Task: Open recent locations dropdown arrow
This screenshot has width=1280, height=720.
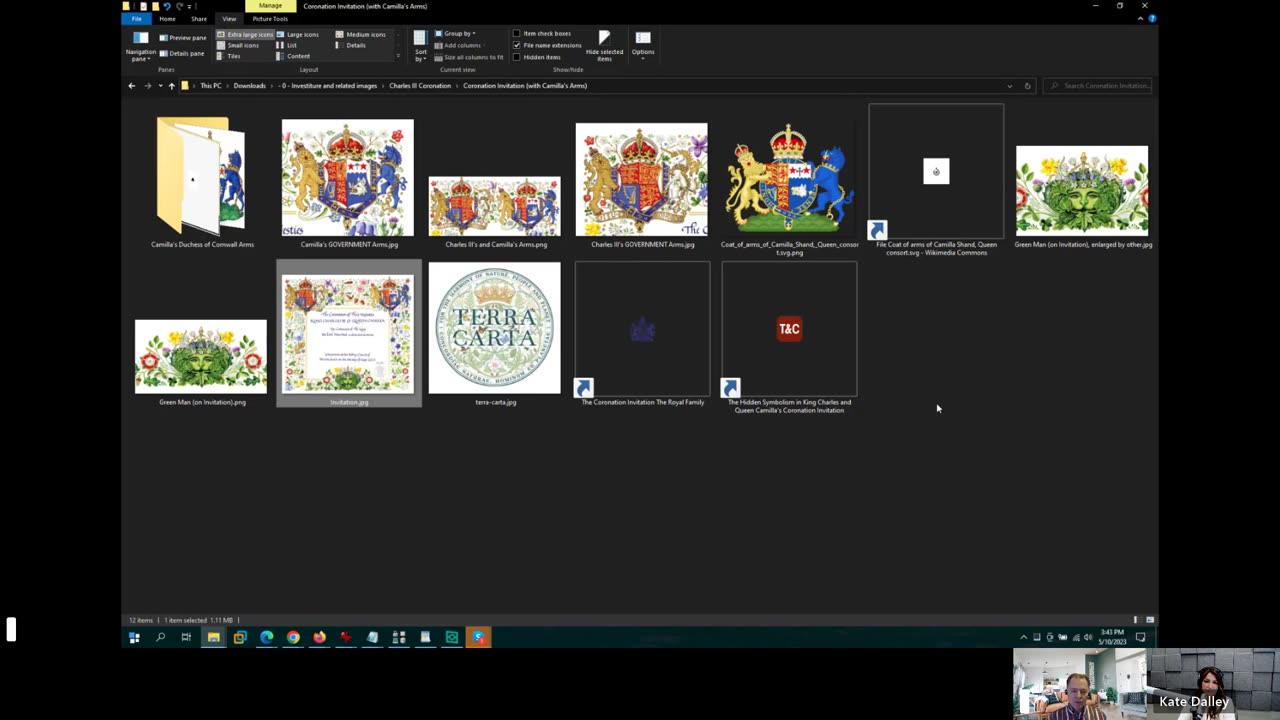Action: point(160,86)
